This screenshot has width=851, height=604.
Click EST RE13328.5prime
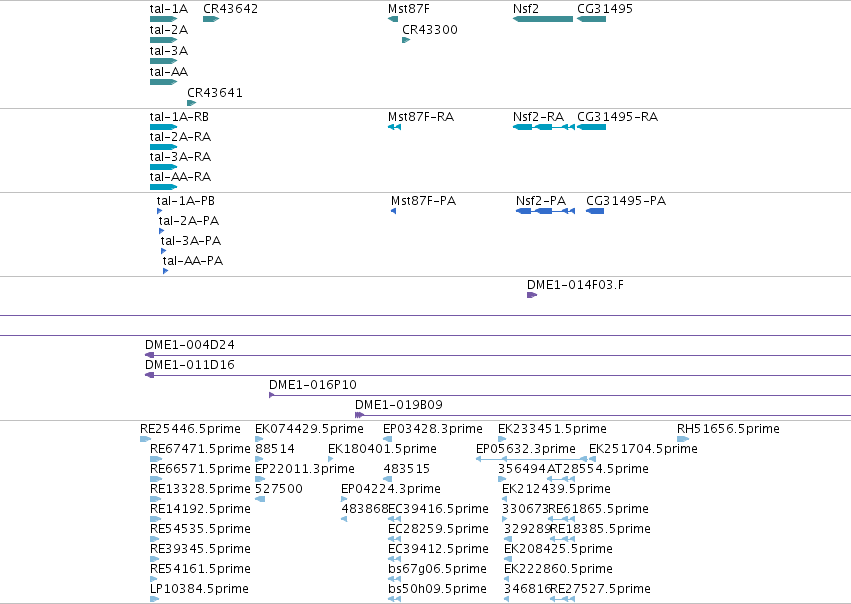pos(155,499)
